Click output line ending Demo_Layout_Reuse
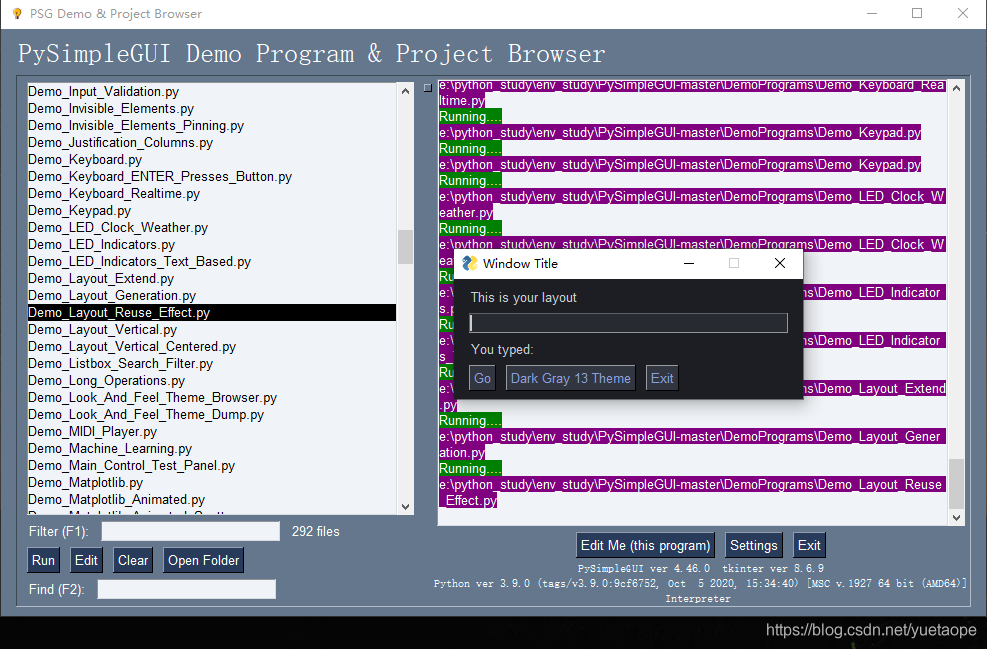Screen dimensions: 987x649 [691, 484]
